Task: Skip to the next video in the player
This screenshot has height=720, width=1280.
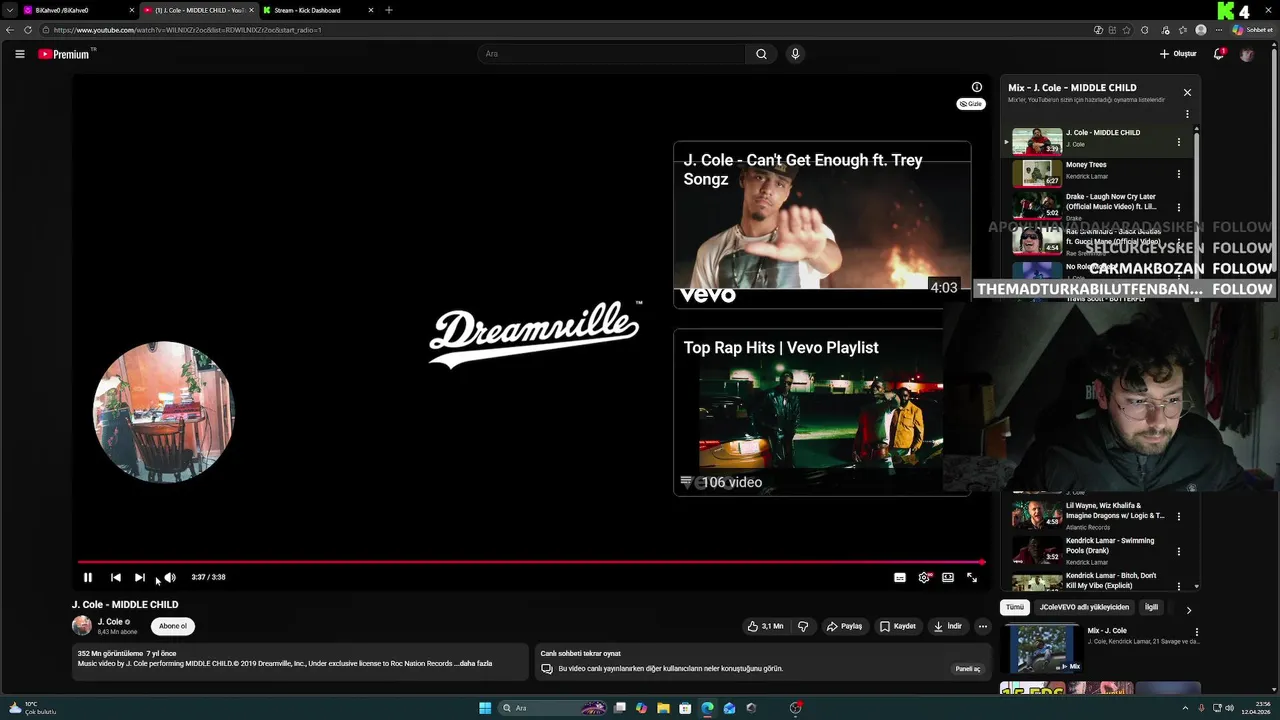Action: click(140, 577)
